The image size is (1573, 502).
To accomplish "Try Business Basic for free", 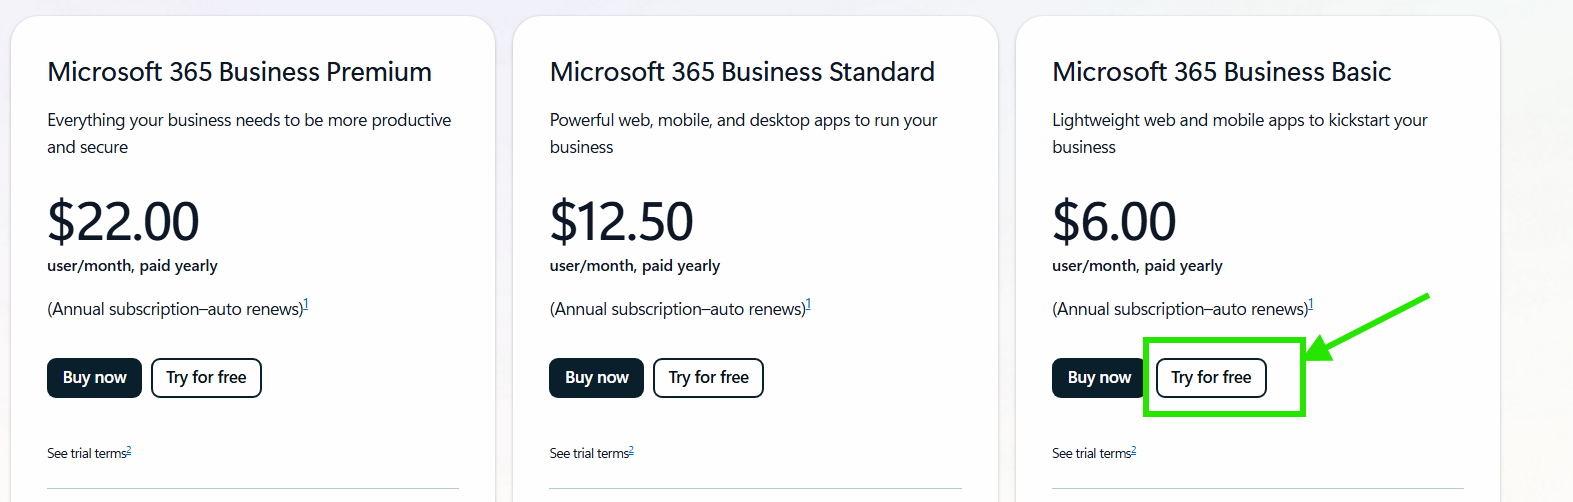I will (x=1211, y=378).
